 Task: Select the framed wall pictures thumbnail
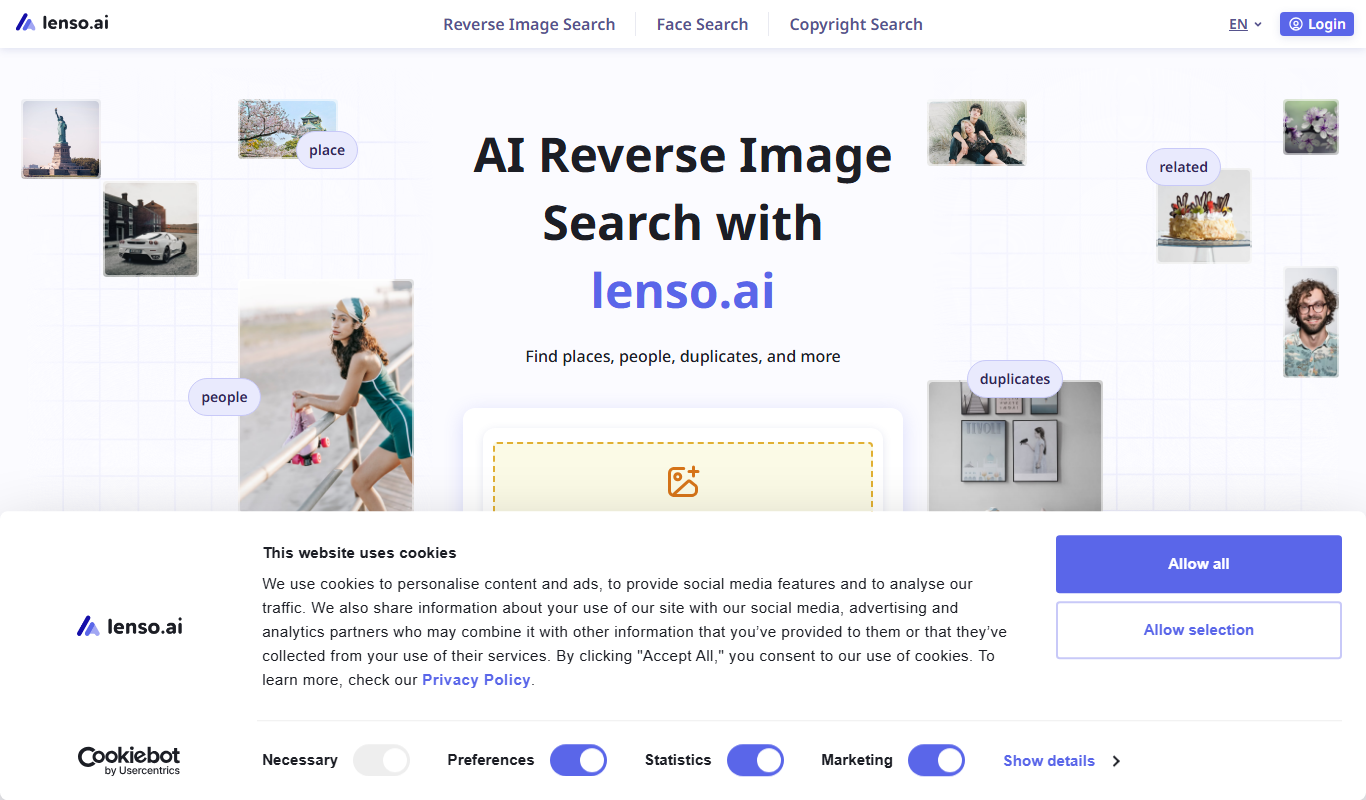[x=1015, y=446]
